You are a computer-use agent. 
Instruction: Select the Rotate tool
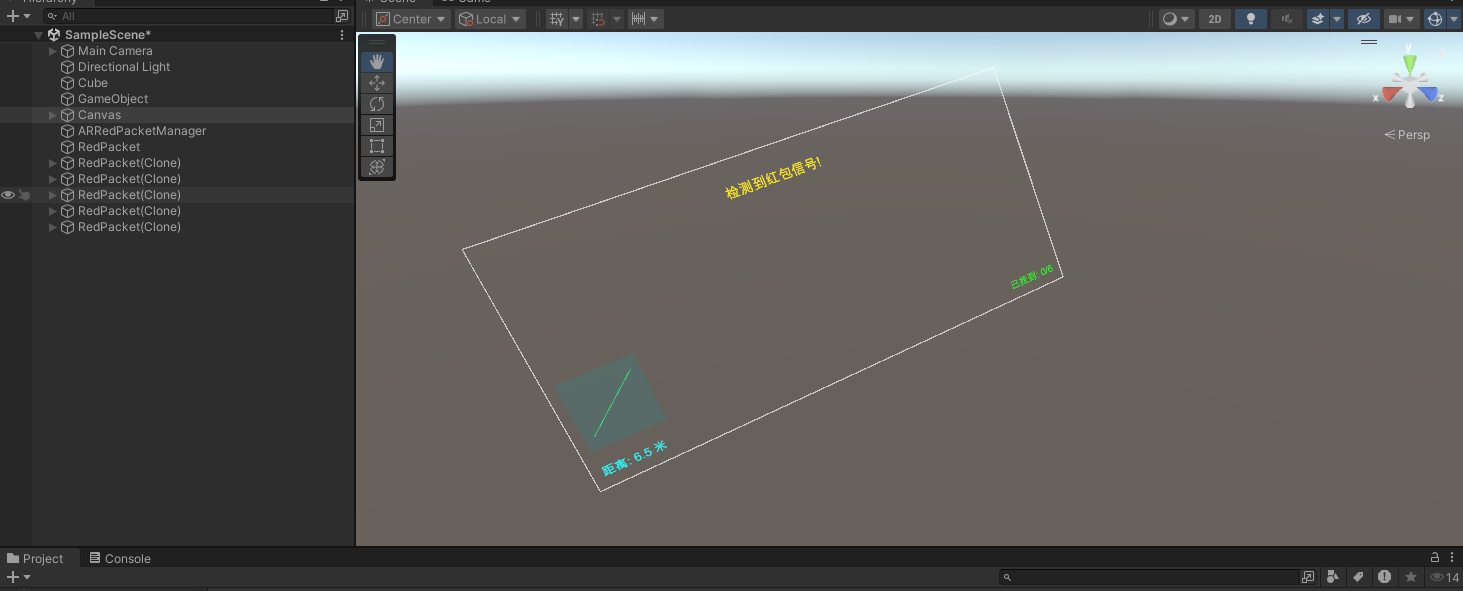[377, 104]
